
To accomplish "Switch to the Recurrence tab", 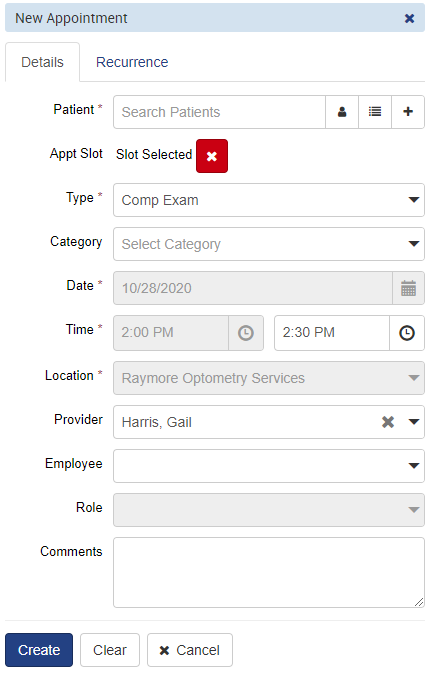I will pyautogui.click(x=132, y=62).
